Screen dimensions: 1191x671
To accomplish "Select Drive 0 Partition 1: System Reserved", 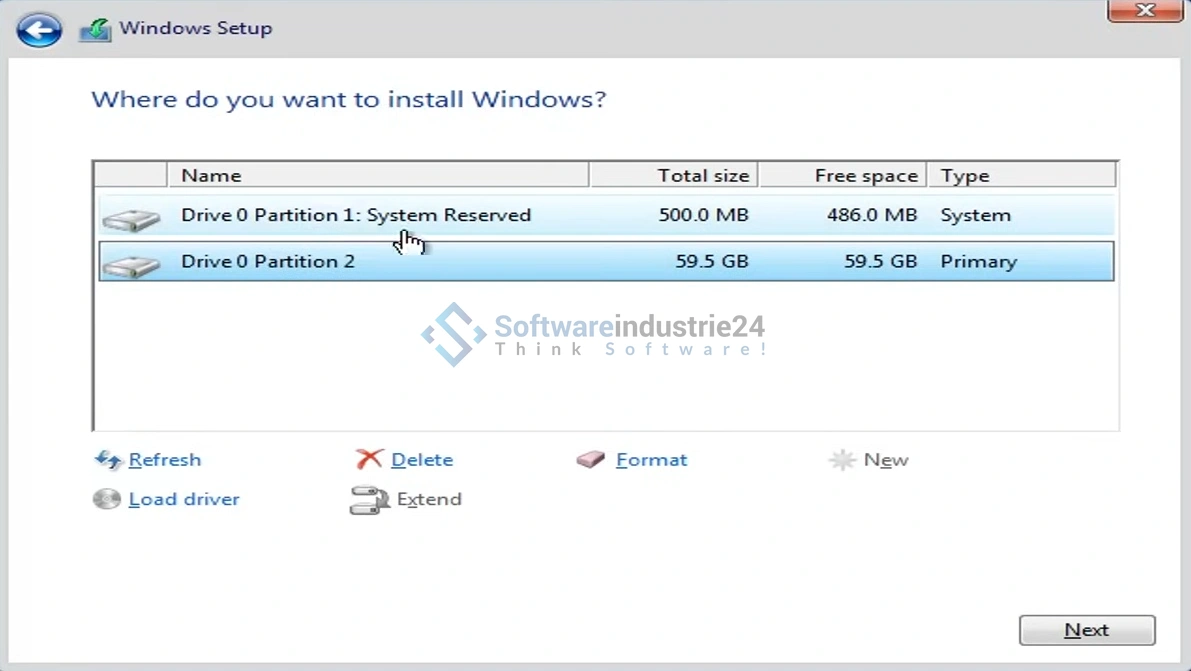I will 355,215.
